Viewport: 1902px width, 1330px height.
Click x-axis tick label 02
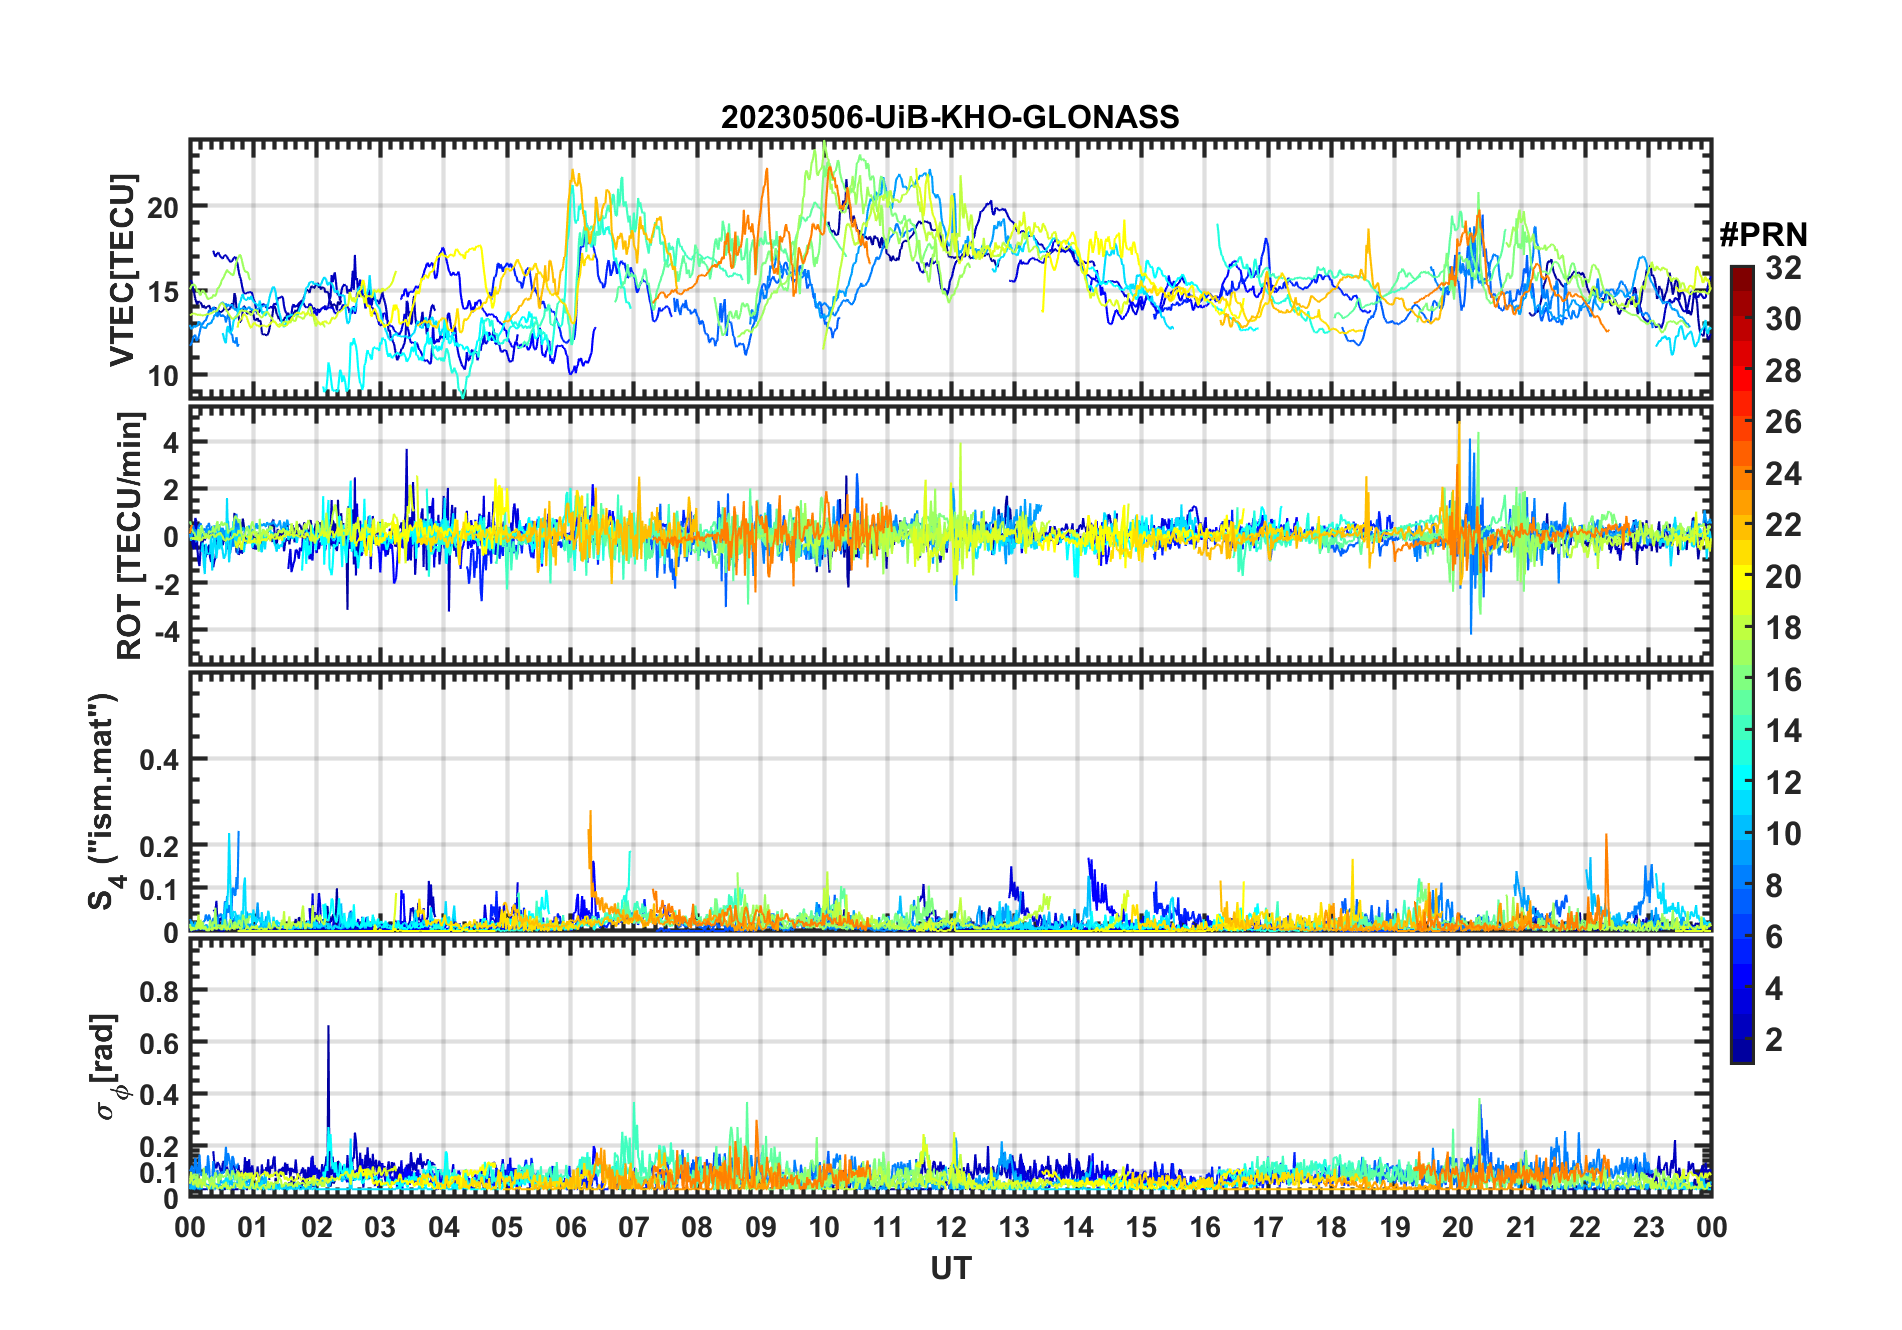tap(317, 1227)
